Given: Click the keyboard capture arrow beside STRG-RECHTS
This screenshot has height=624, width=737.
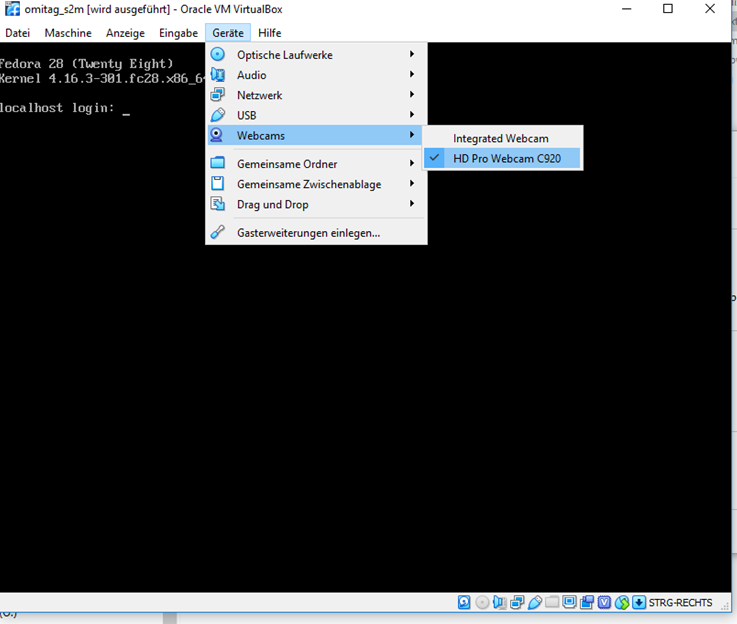Looking at the screenshot, I should coord(638,602).
